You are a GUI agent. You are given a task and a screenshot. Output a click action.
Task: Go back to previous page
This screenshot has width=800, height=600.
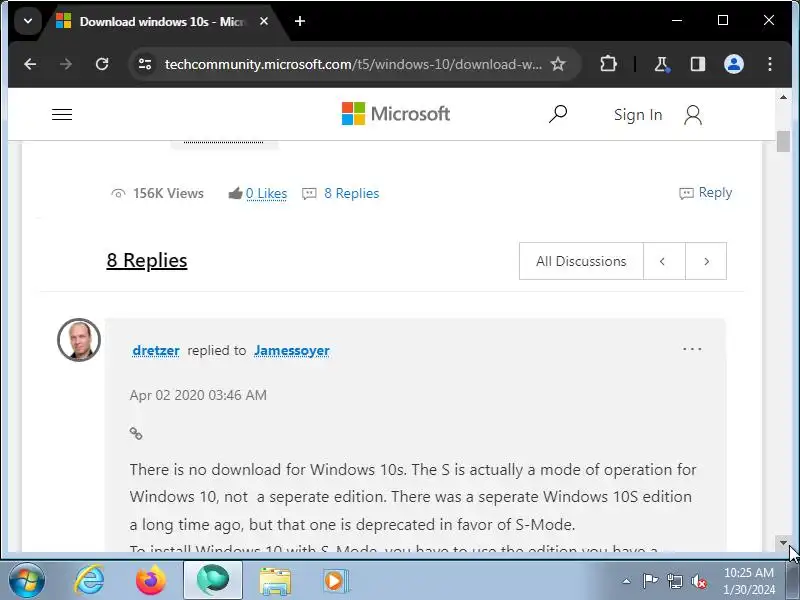pyautogui.click(x=30, y=64)
